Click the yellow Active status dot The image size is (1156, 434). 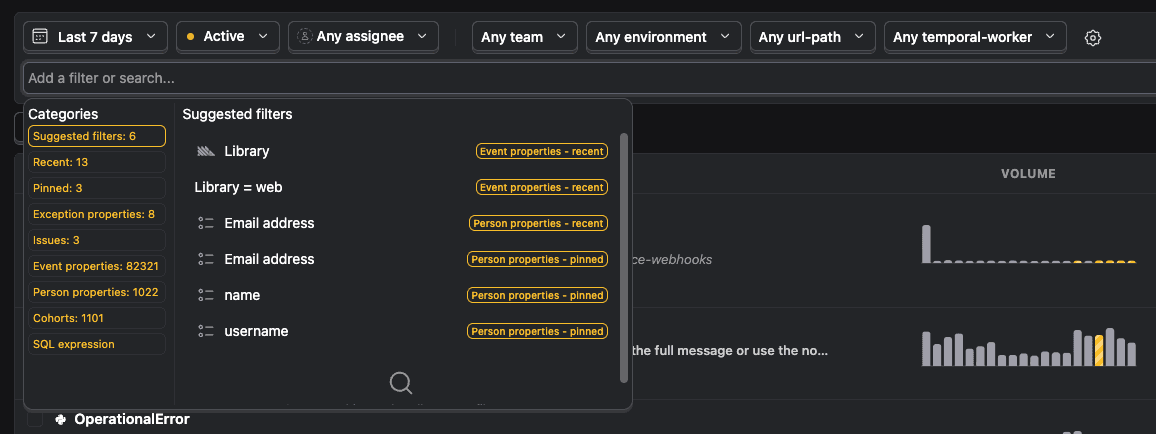tap(190, 37)
